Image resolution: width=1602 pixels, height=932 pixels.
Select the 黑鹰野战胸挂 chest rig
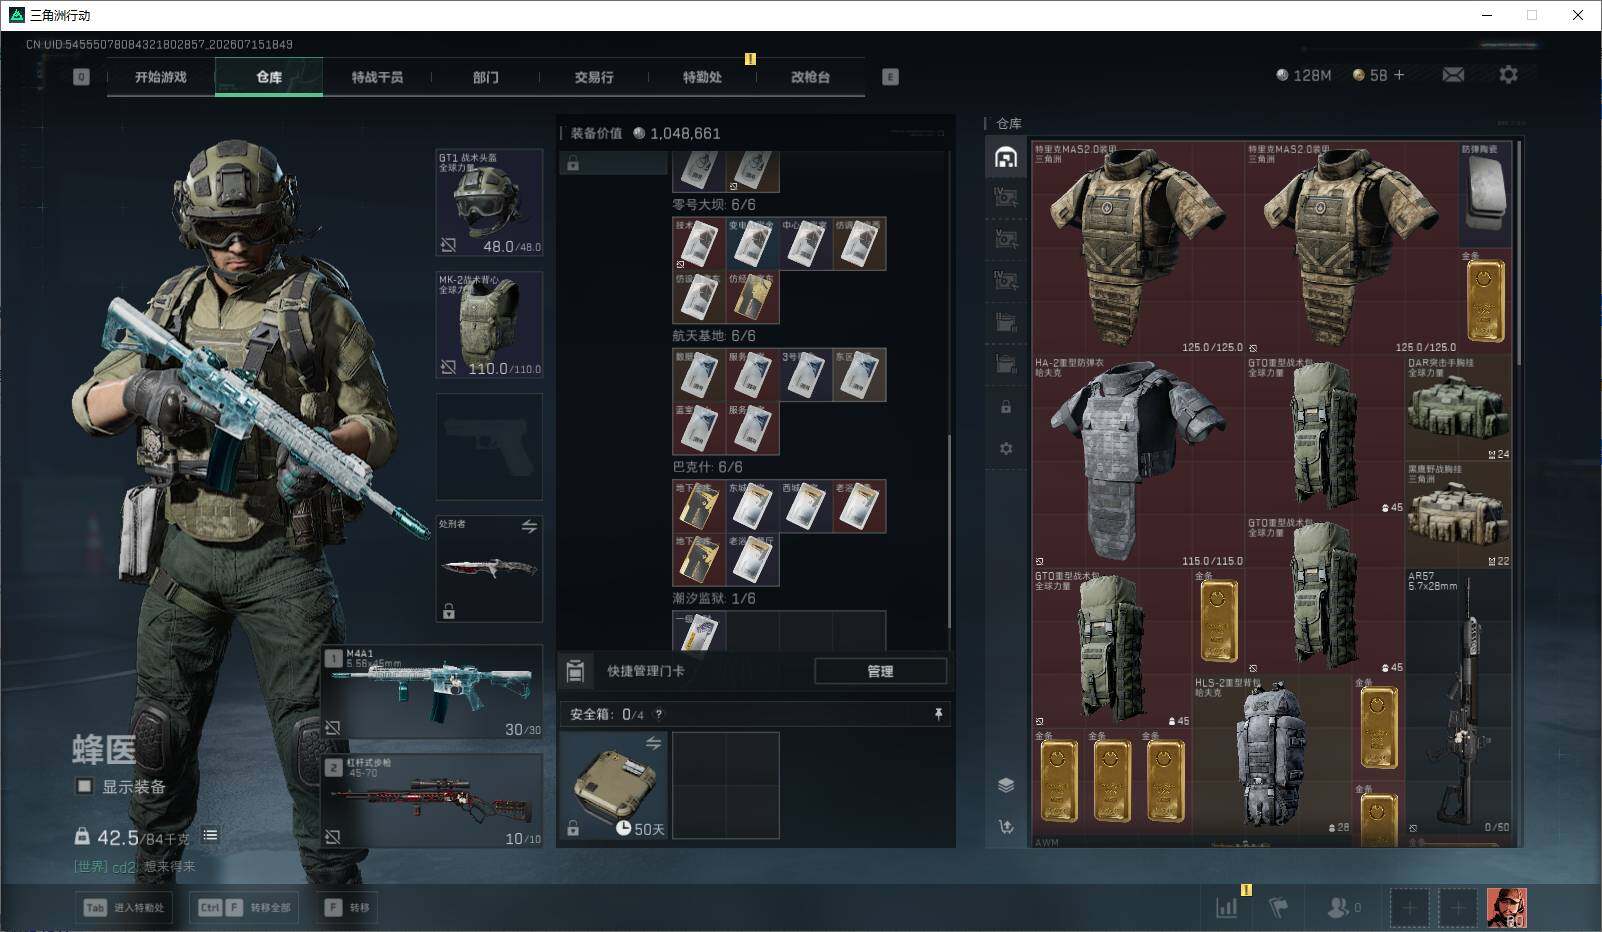(1459, 515)
